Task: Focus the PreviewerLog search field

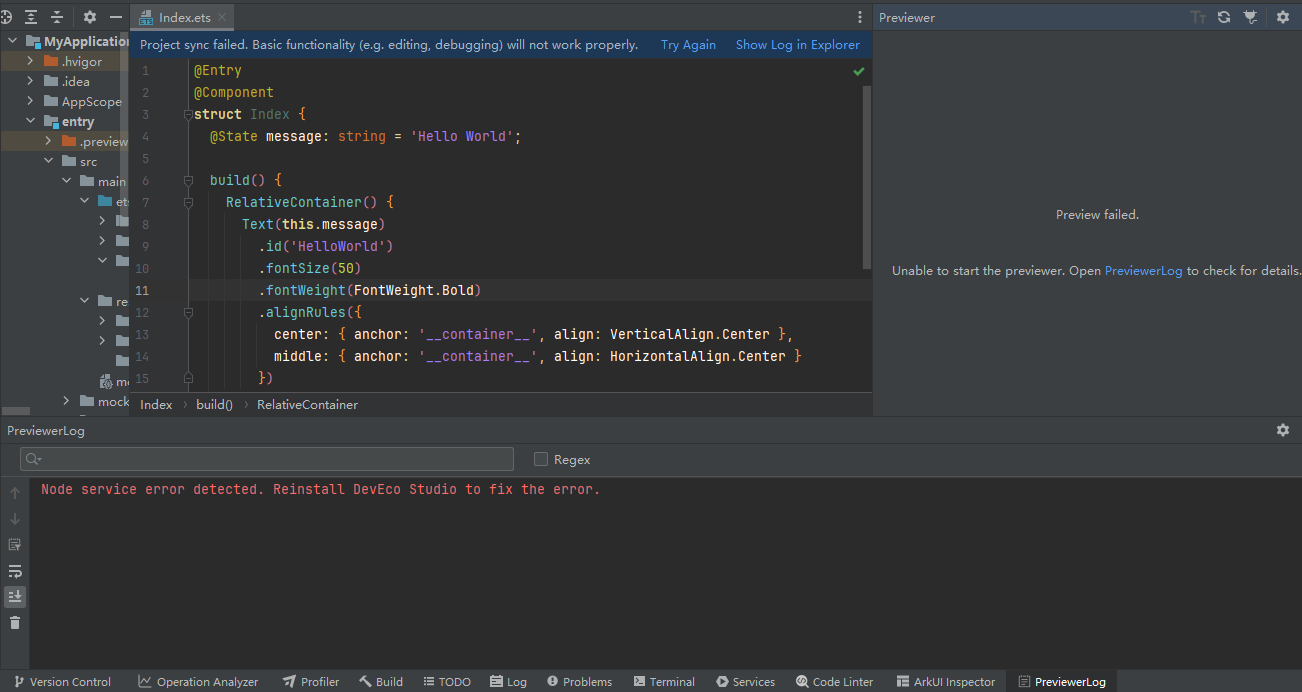Action: [x=270, y=459]
